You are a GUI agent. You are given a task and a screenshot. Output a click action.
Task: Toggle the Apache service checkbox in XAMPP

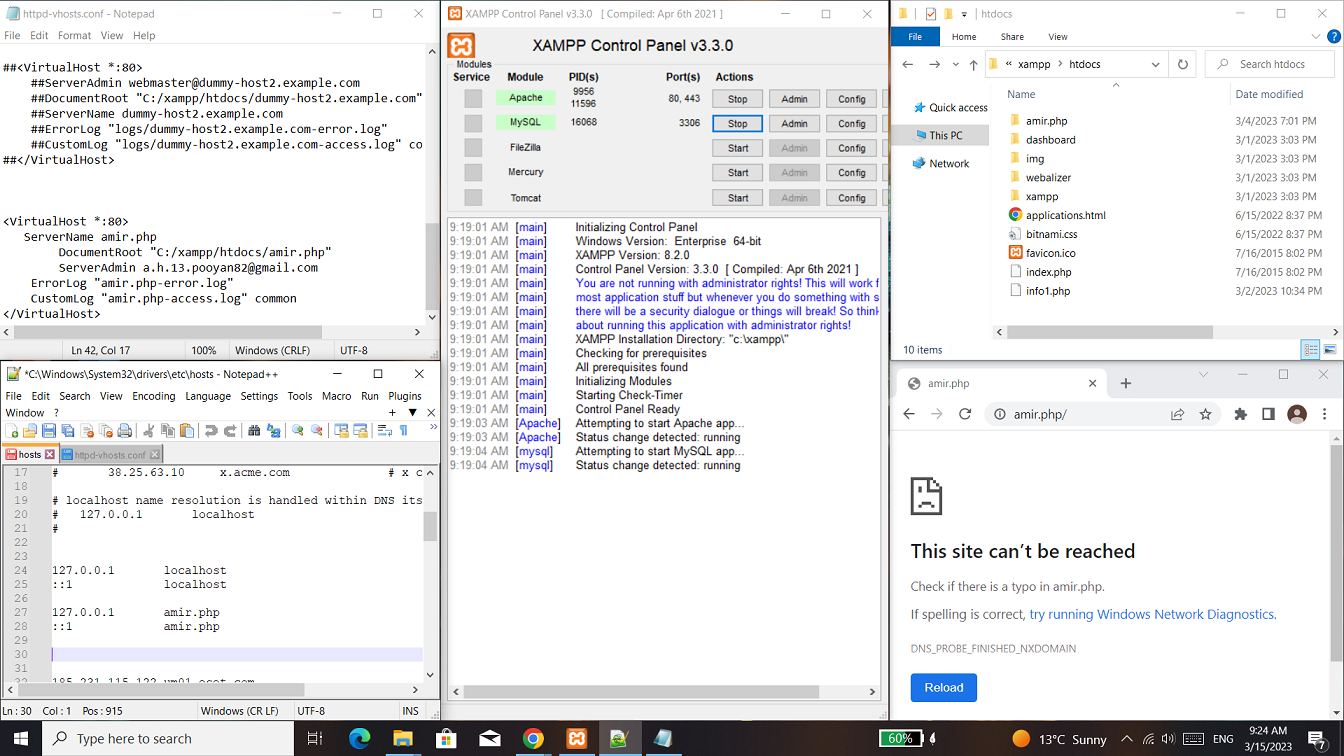(x=473, y=98)
